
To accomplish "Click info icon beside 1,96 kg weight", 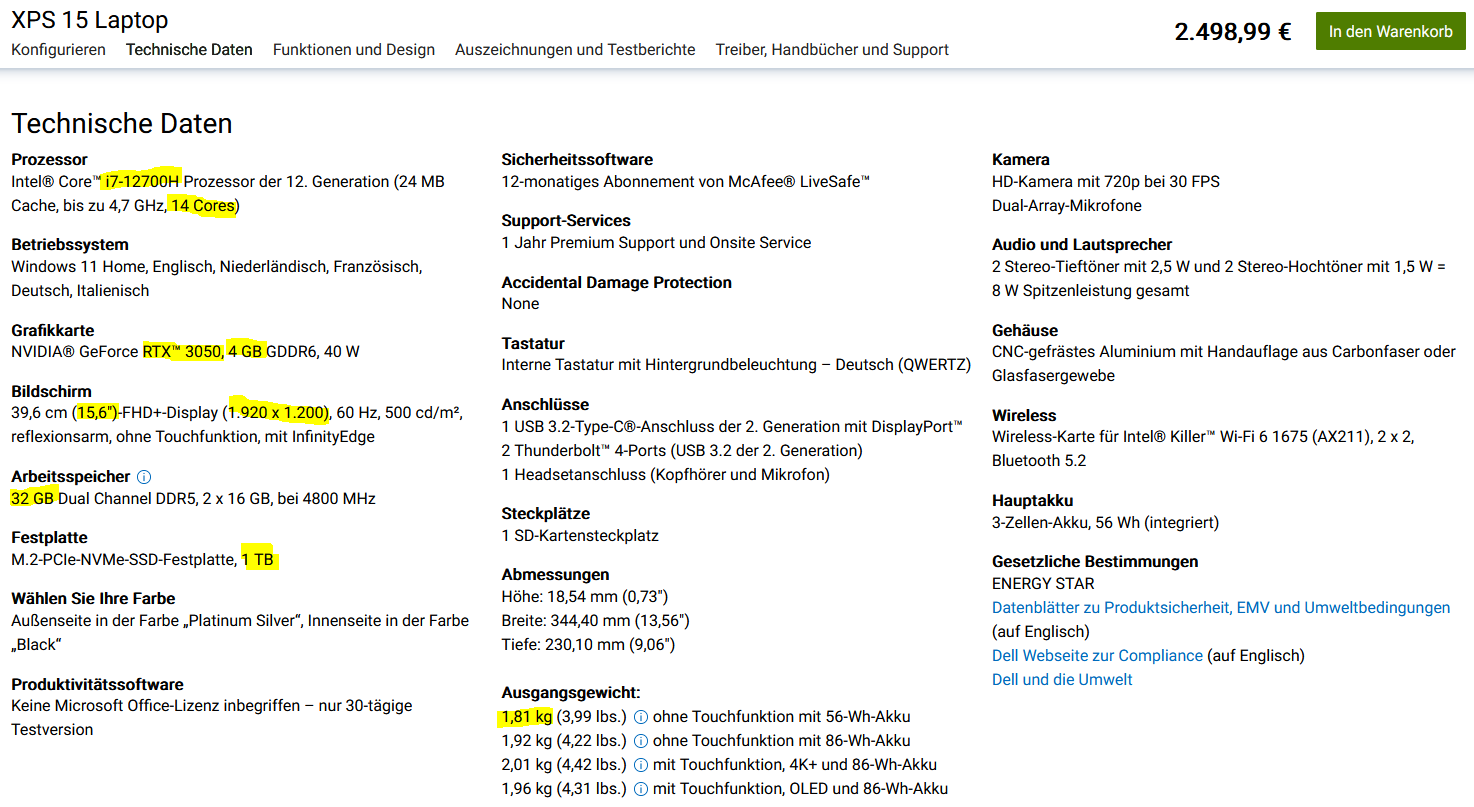I will point(641,789).
